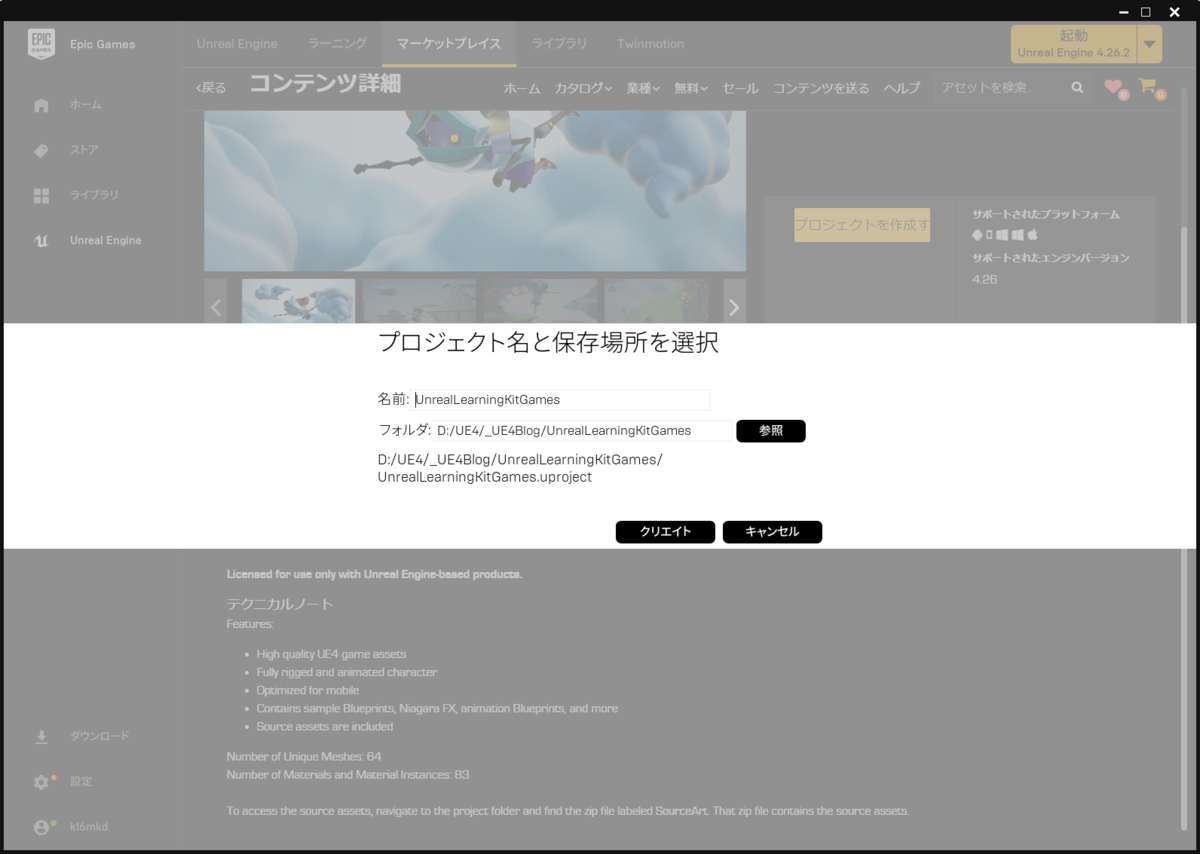Open the marketplace ホーム menu item
Viewport: 1200px width, 854px height.
(522, 88)
